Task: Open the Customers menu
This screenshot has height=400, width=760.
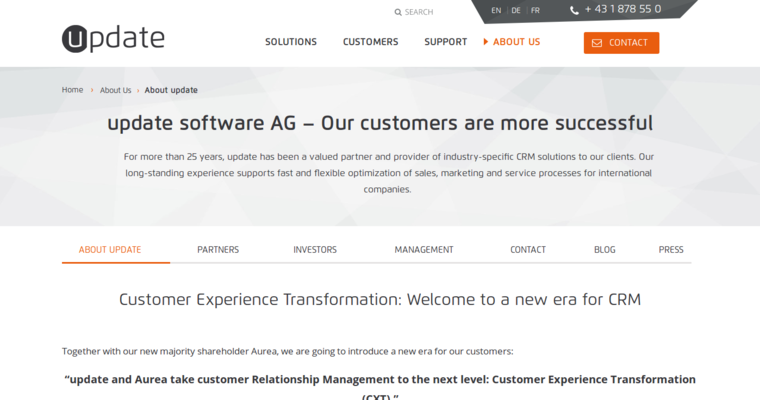Action: click(x=371, y=42)
